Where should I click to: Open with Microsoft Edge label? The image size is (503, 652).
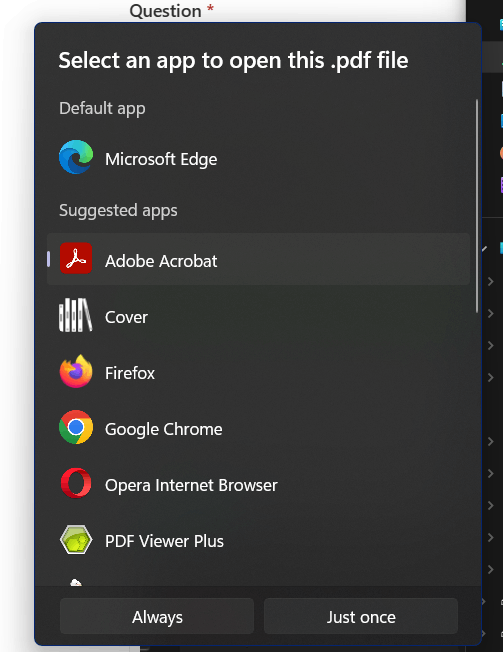(161, 159)
